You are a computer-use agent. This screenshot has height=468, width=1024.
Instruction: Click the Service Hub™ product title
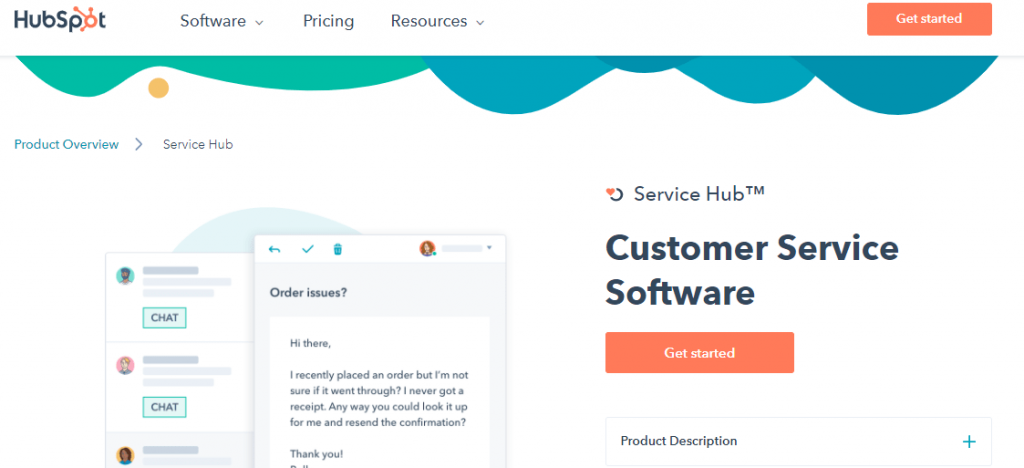699,194
